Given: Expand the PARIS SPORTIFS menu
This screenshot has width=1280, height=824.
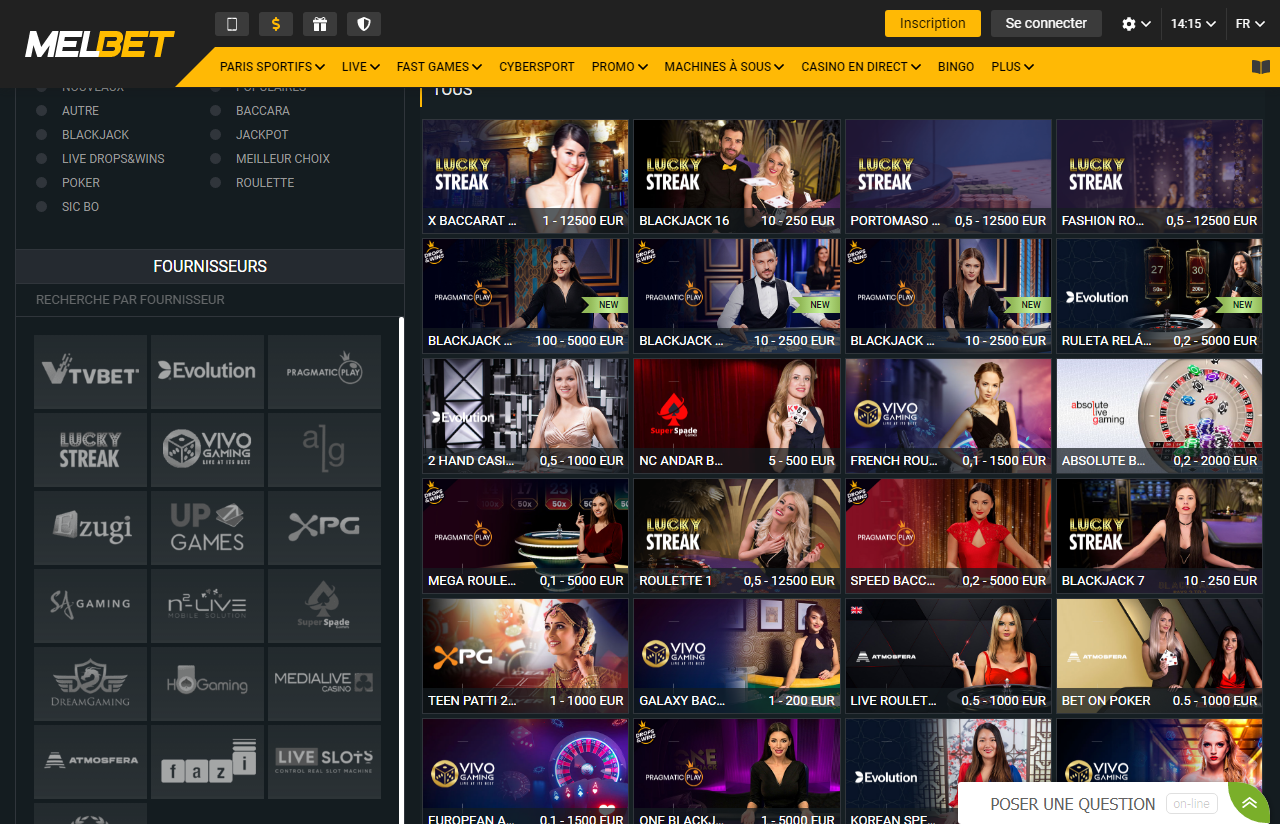Looking at the screenshot, I should coord(272,67).
